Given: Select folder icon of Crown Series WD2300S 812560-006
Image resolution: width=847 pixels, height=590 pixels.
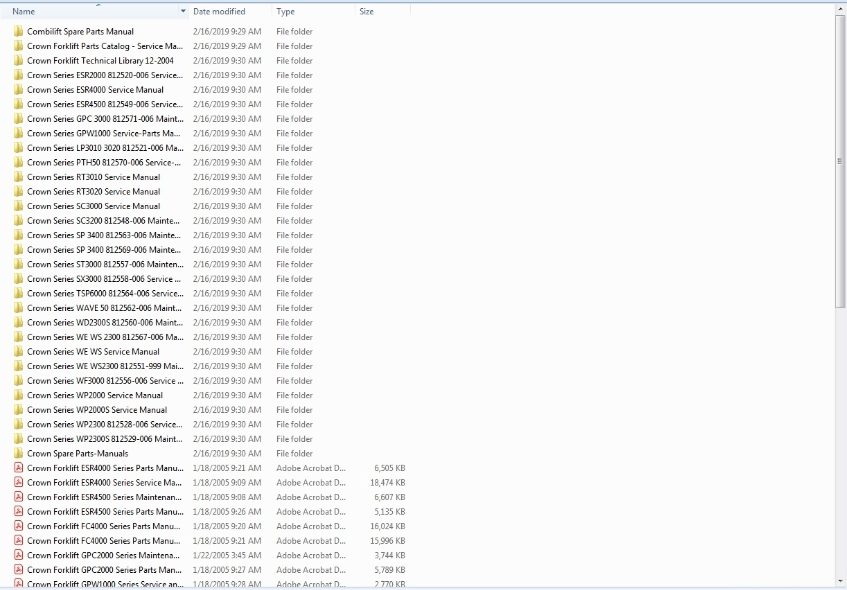Looking at the screenshot, I should 18,323.
